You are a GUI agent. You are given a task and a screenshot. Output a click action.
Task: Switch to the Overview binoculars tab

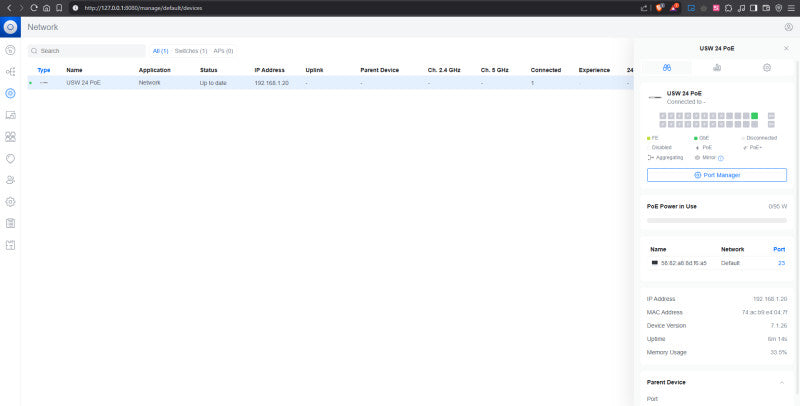(x=667, y=68)
